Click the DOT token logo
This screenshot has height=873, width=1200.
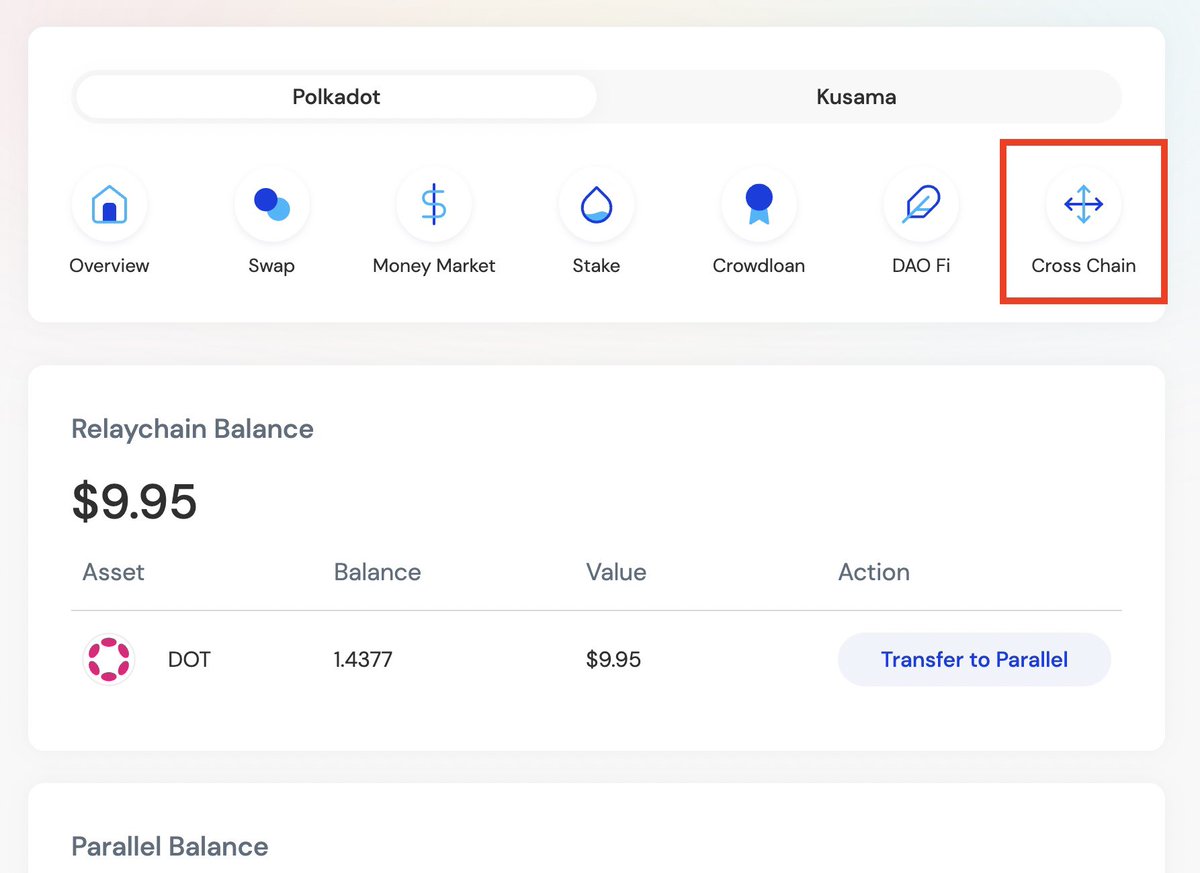coord(108,660)
